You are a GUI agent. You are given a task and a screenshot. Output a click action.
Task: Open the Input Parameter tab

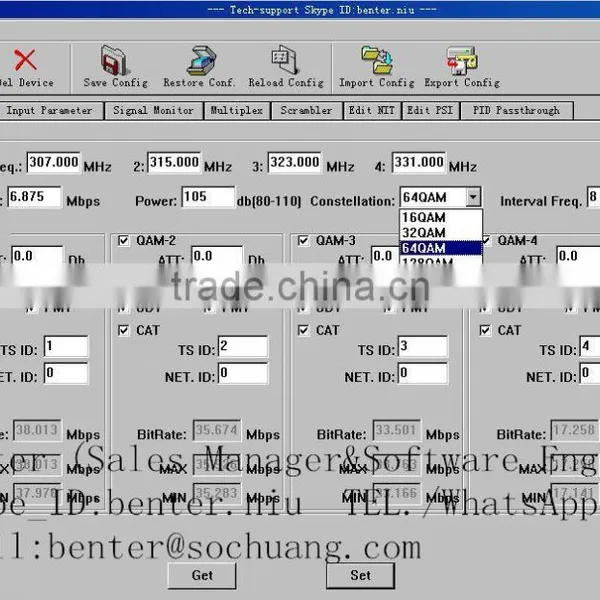tap(51, 111)
